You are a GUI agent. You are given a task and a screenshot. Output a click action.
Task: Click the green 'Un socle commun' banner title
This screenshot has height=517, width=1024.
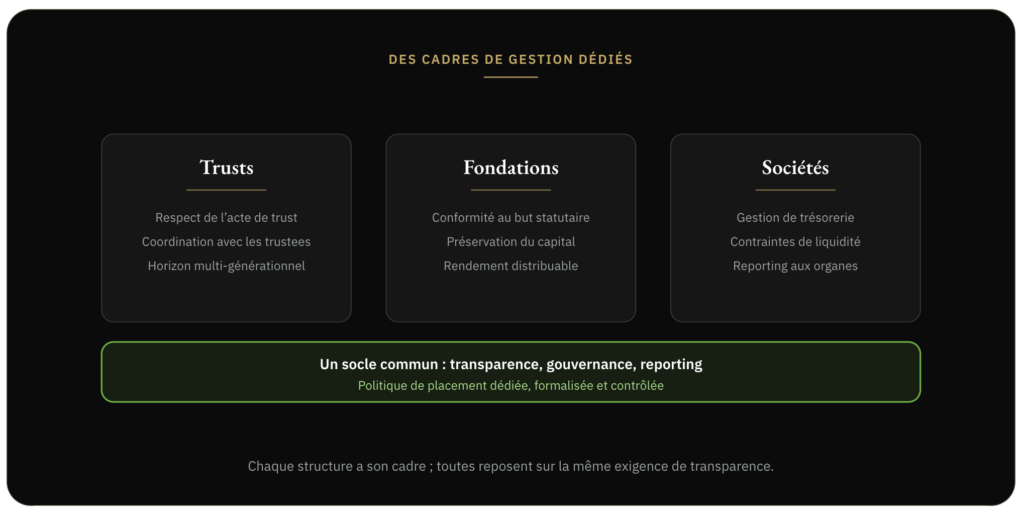[511, 364]
